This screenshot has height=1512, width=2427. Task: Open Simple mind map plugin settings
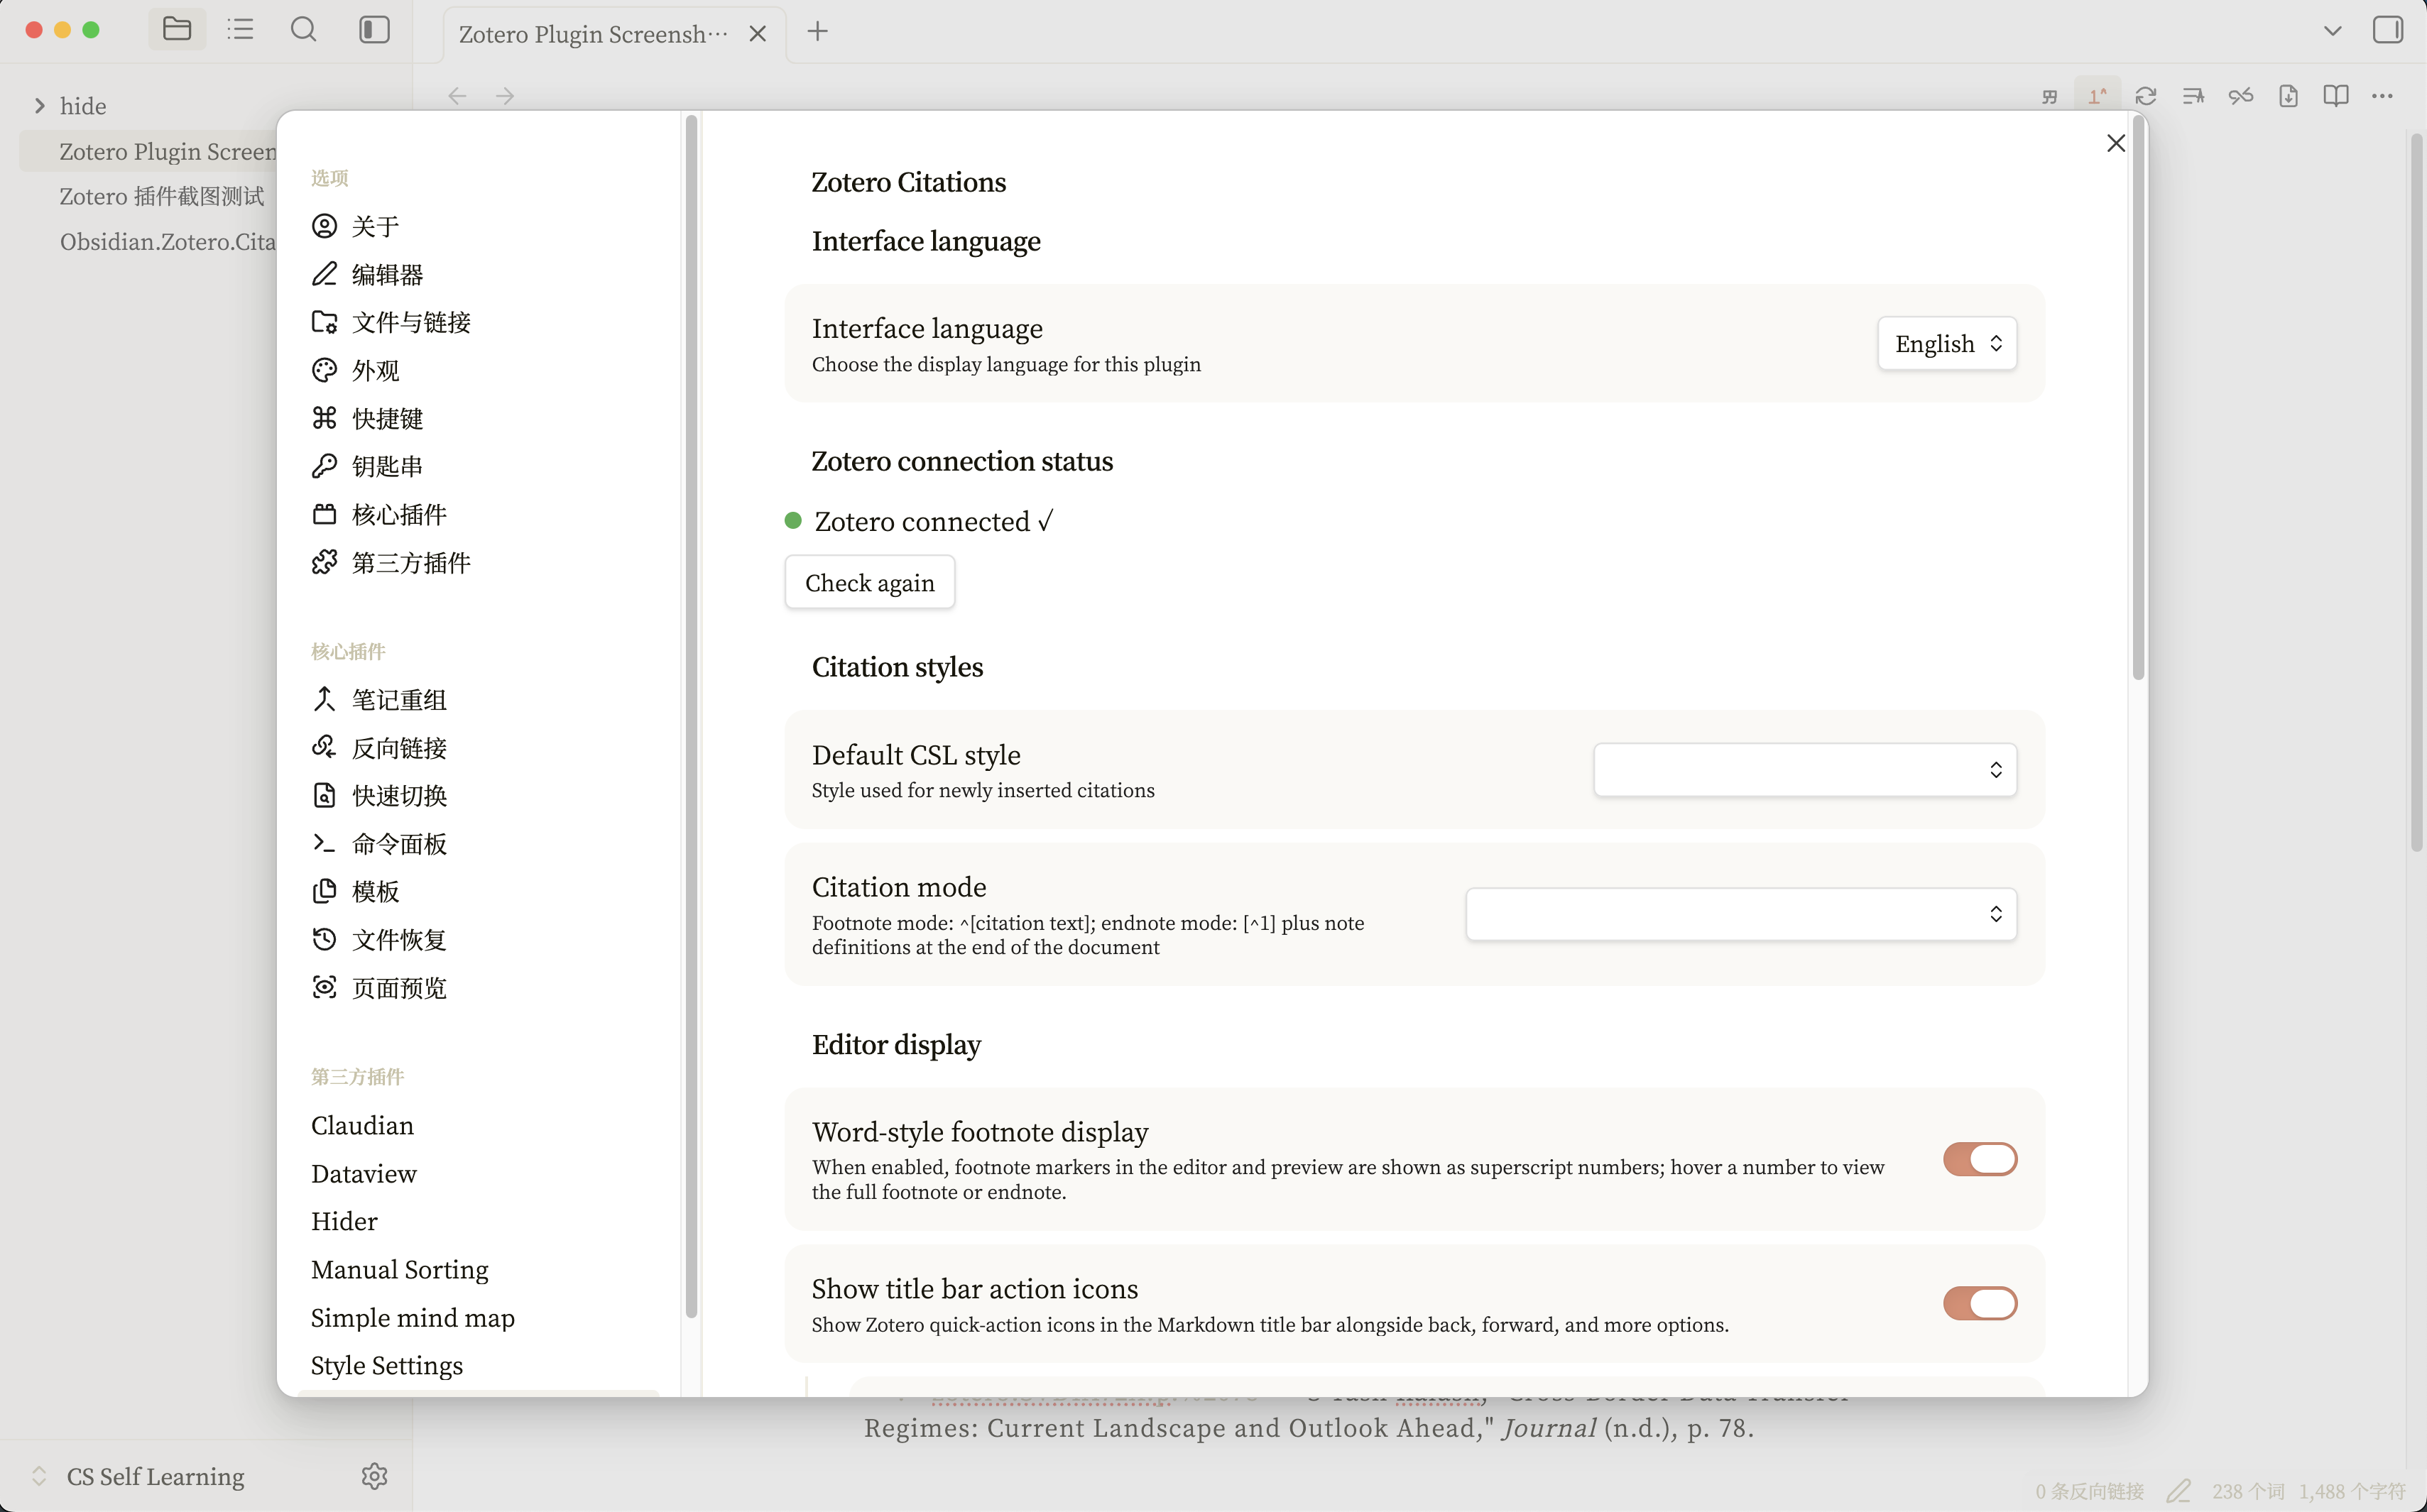tap(478, 1317)
